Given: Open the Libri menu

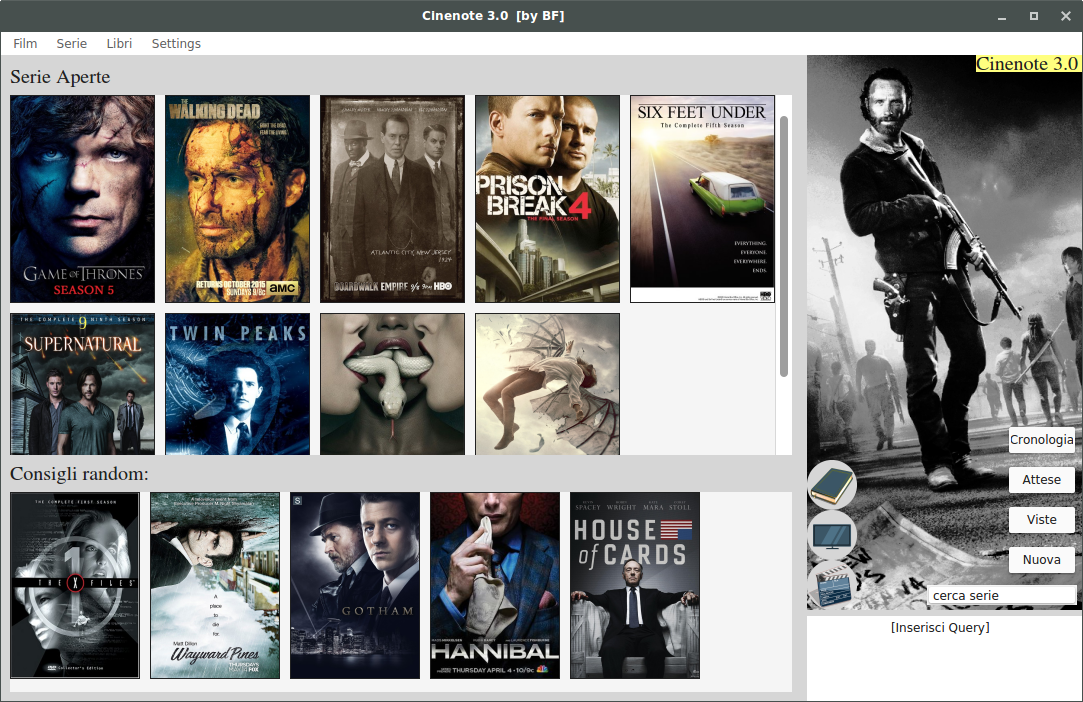Looking at the screenshot, I should click(119, 44).
